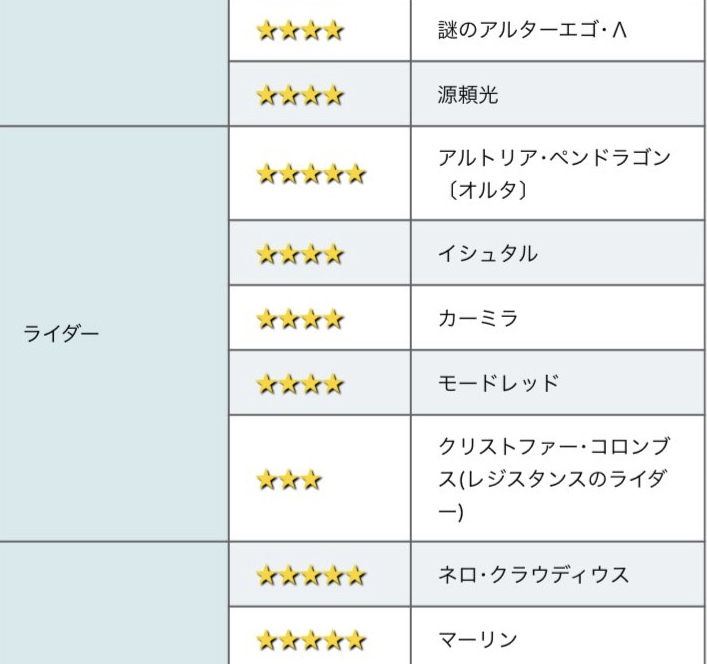The width and height of the screenshot is (707, 664).
Task: Click the star rating next to カーミラ
Action: tap(300, 319)
